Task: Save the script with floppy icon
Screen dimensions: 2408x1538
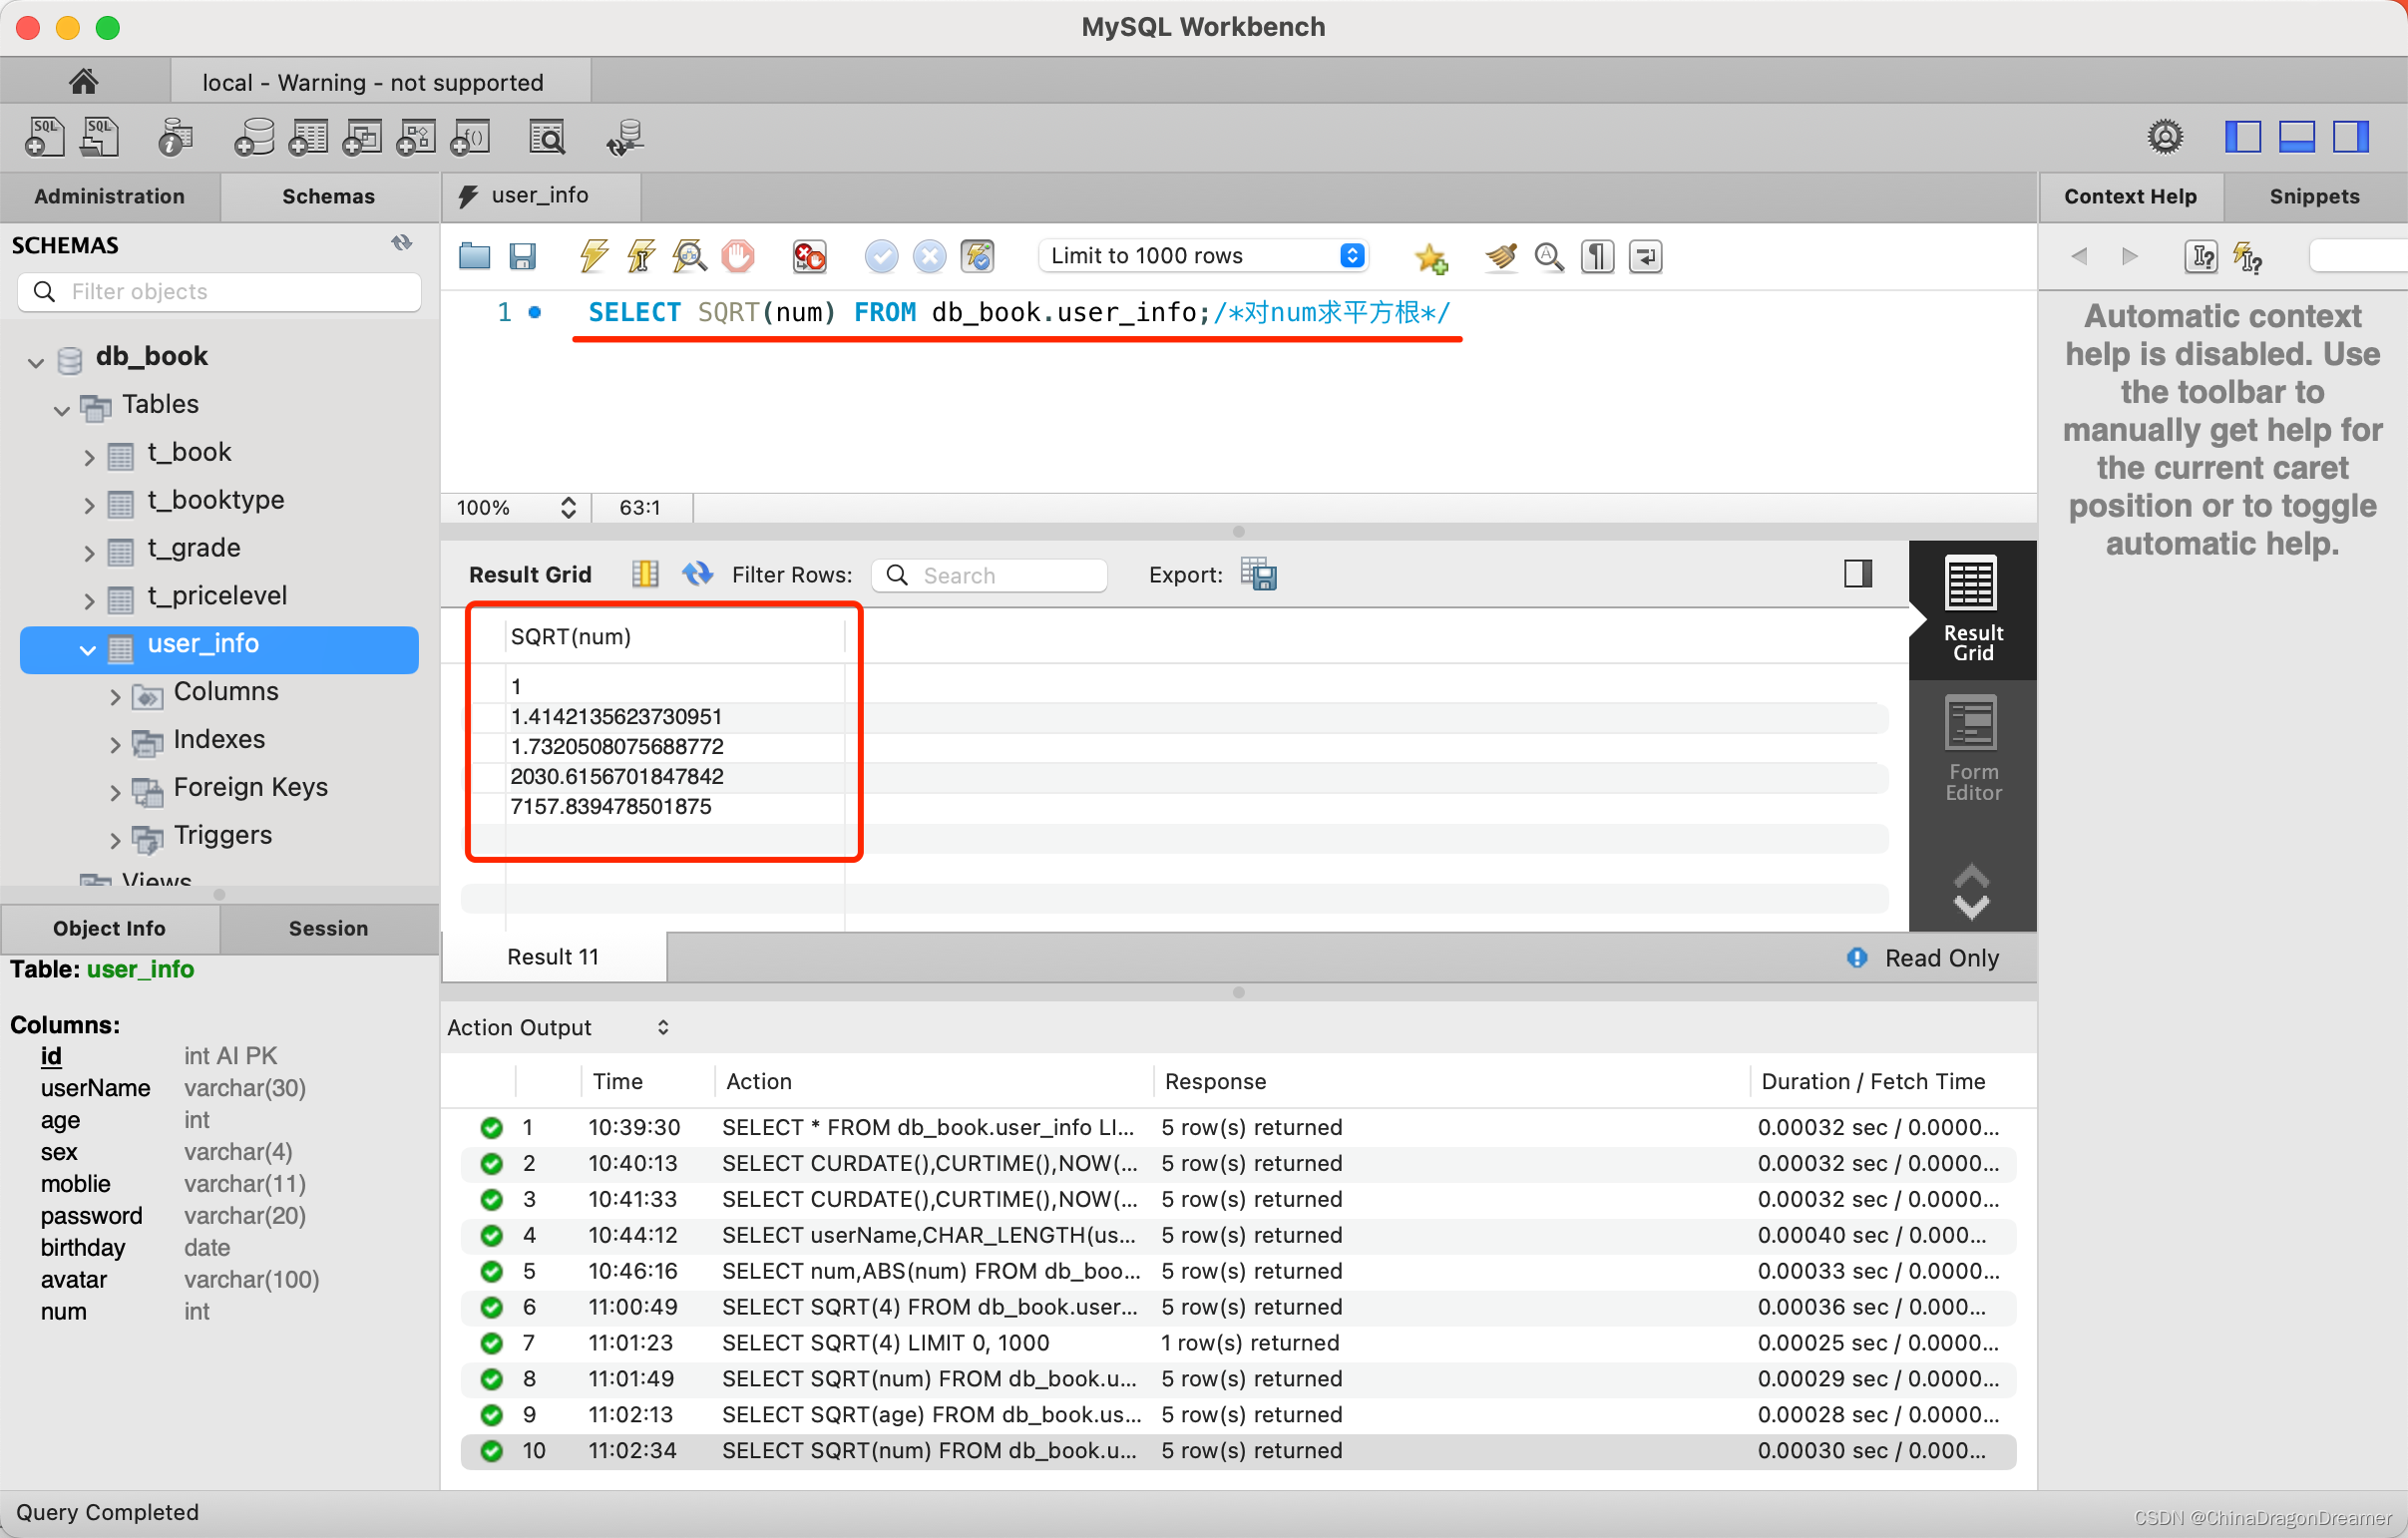Action: (x=522, y=257)
